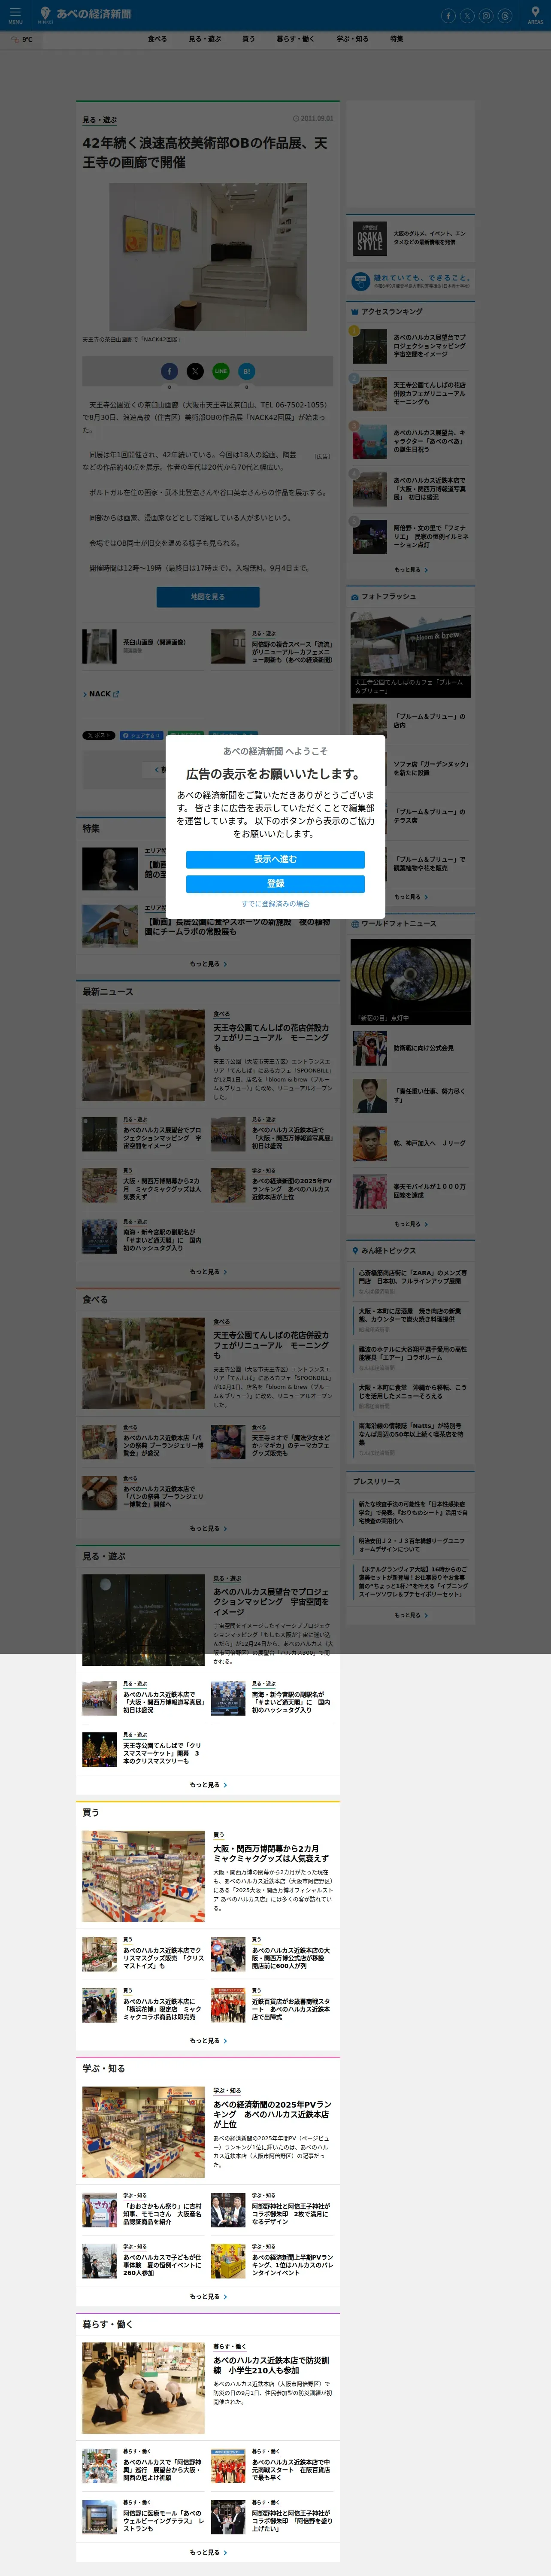Click the 登録 button in dialog

coord(275,884)
